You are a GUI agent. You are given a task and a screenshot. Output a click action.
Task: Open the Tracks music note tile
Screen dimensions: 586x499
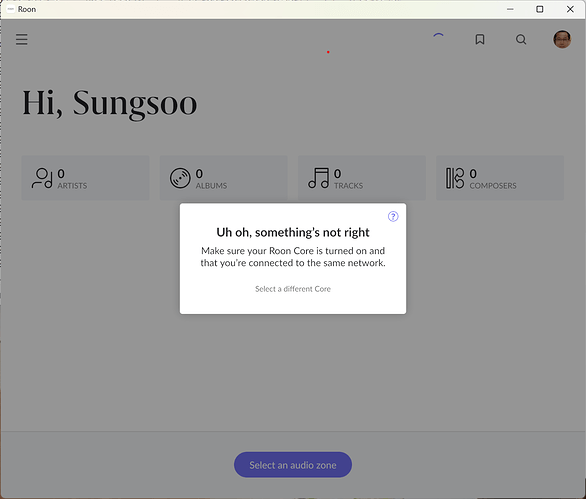point(362,178)
